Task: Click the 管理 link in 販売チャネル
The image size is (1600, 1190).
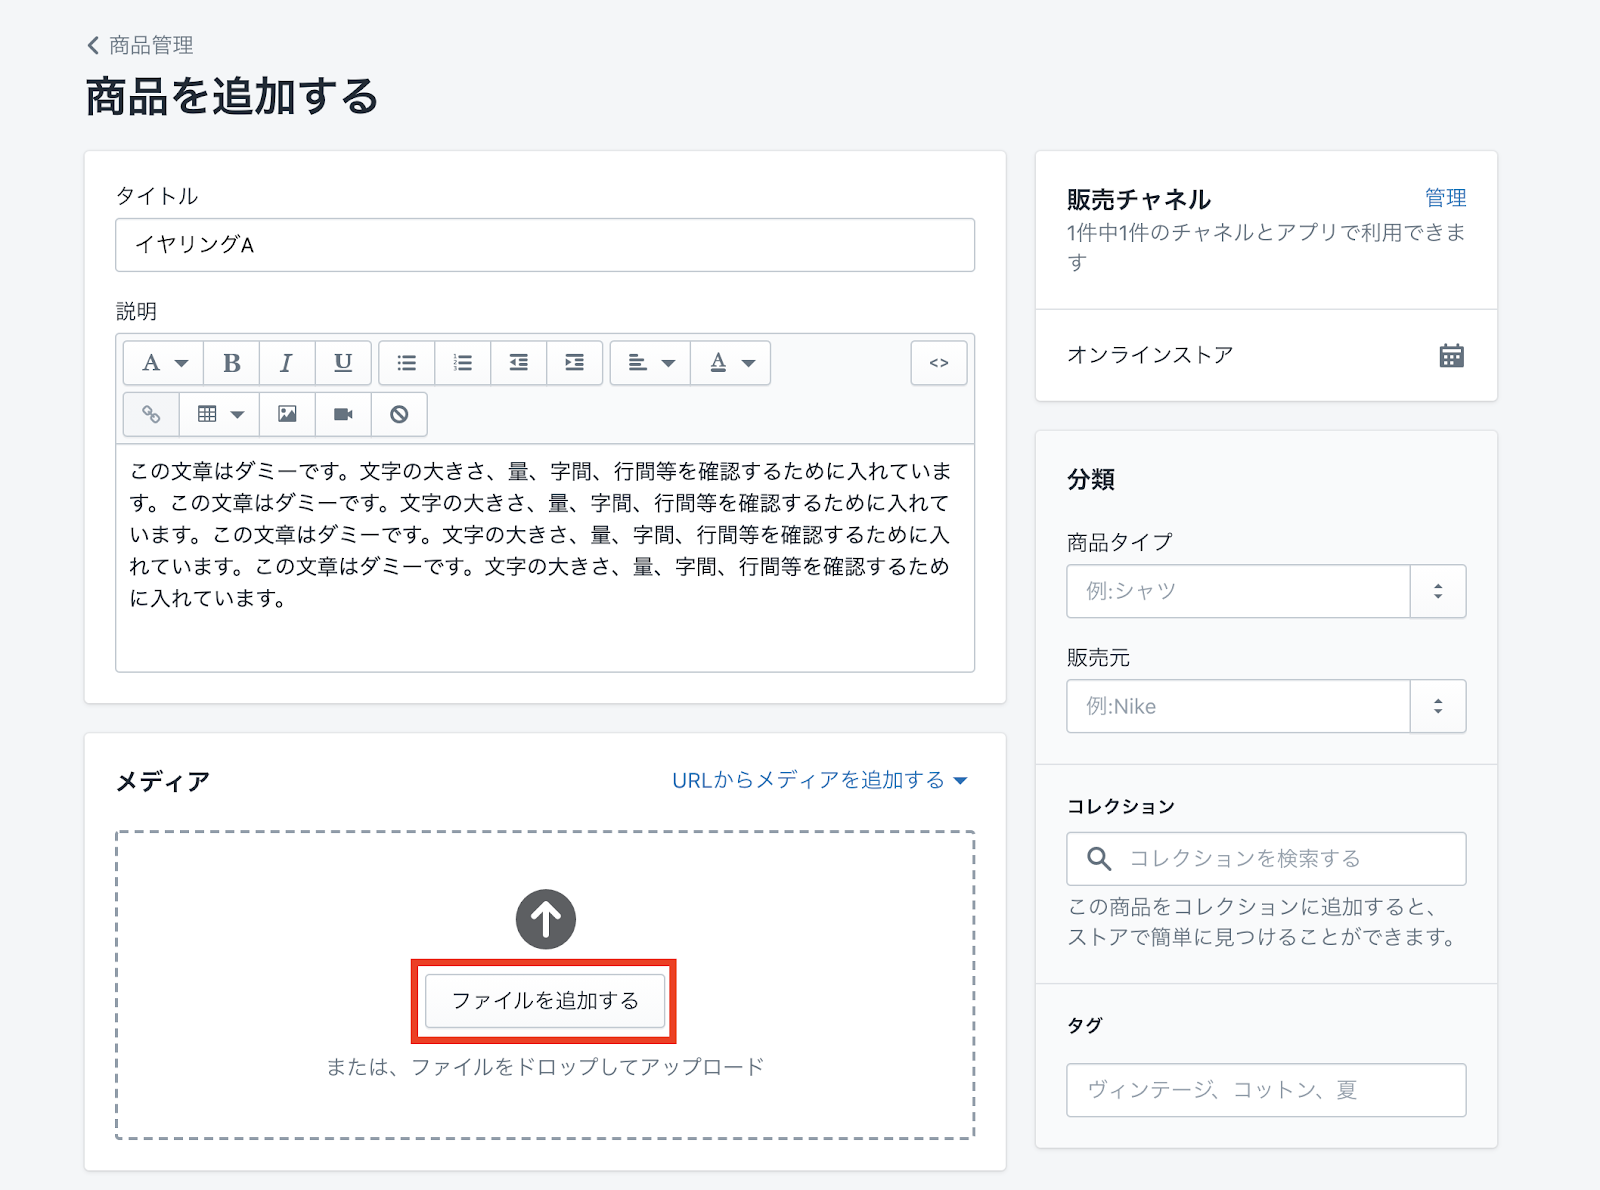Action: click(1445, 198)
